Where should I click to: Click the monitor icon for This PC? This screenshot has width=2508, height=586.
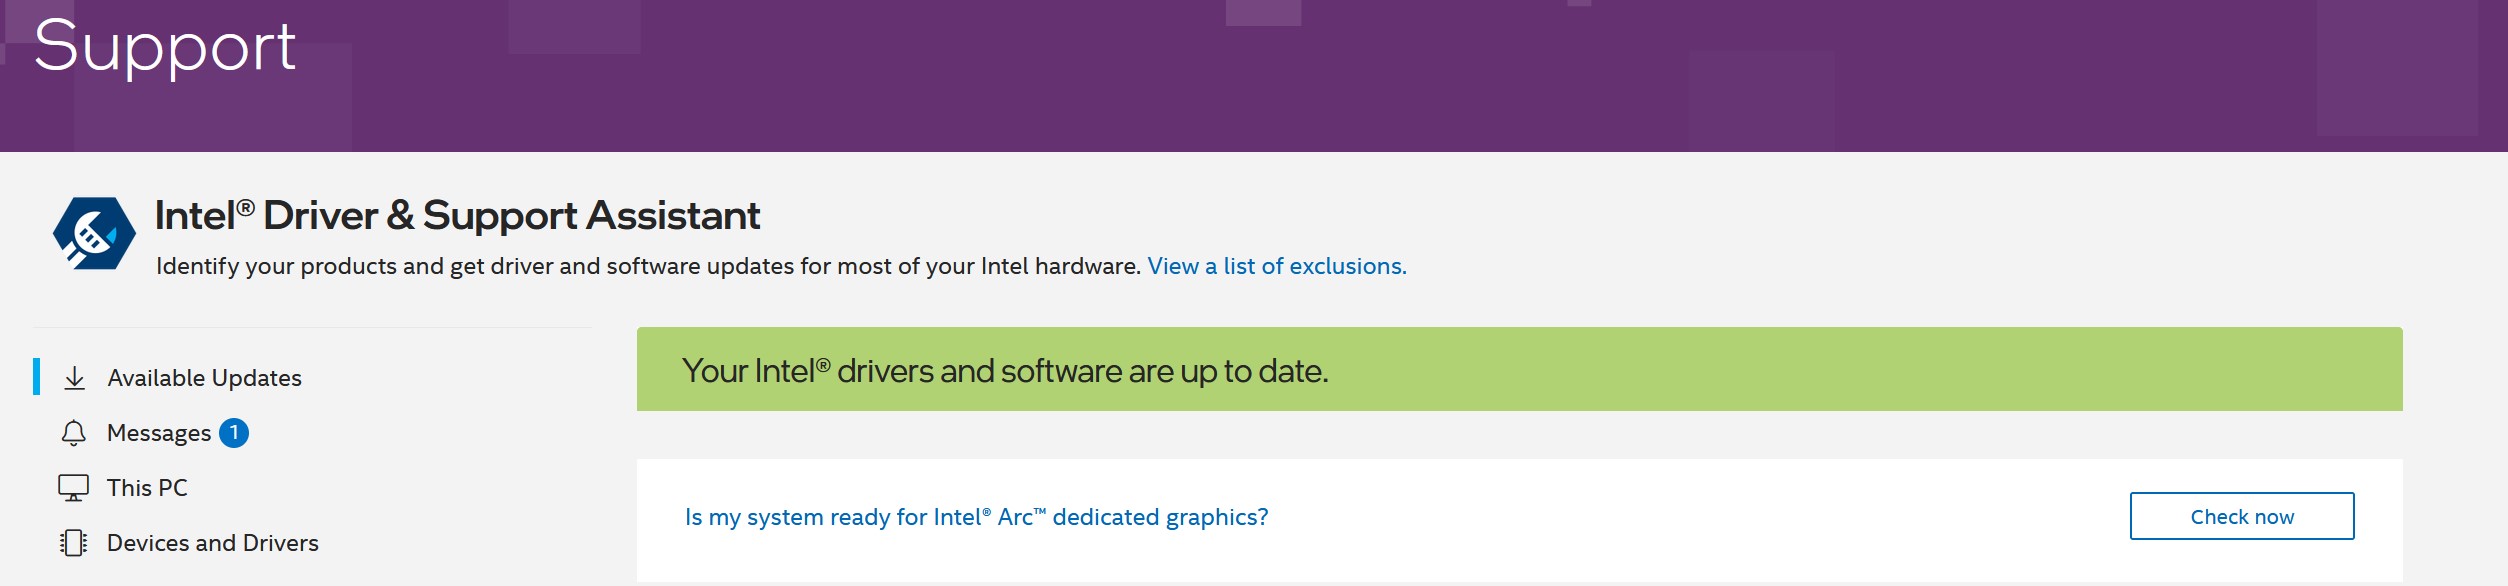click(x=74, y=488)
